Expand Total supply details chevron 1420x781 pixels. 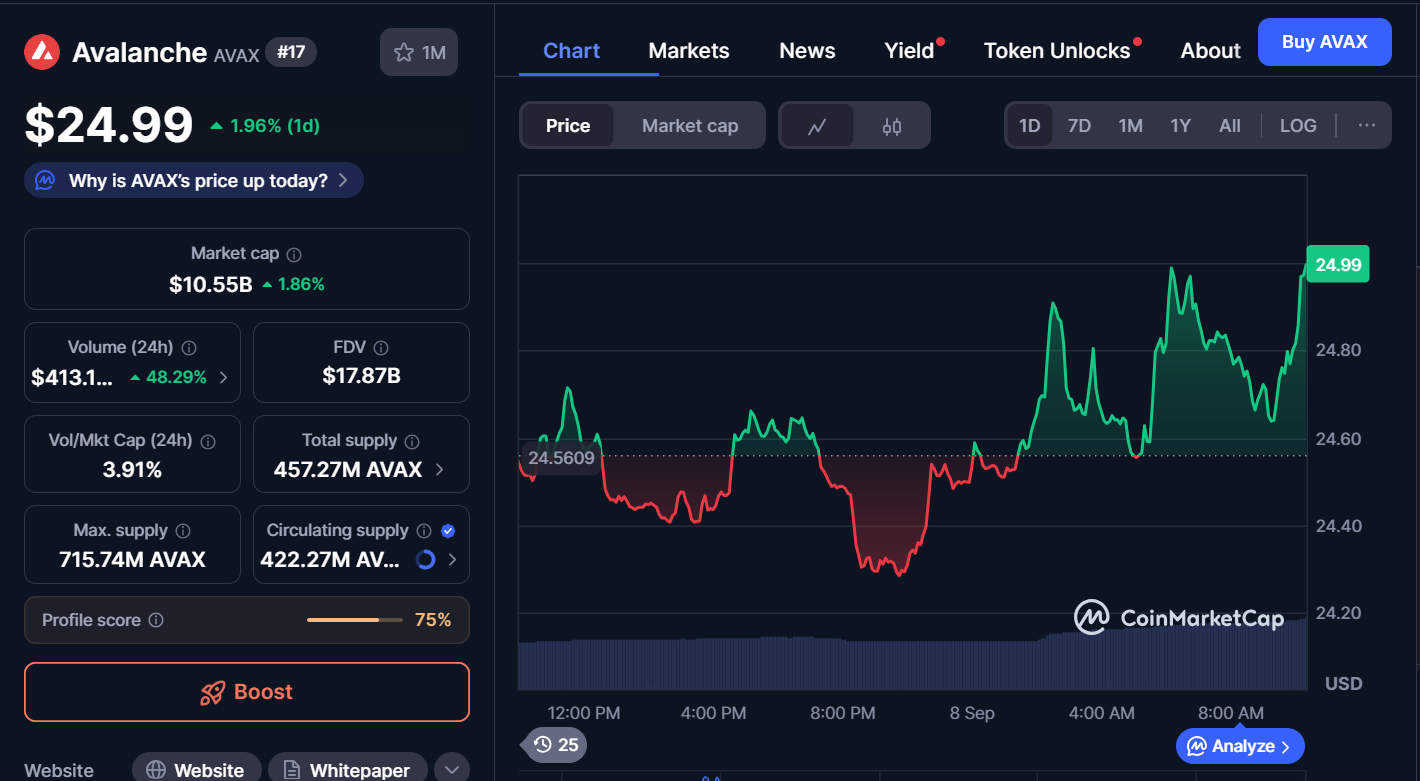point(440,469)
